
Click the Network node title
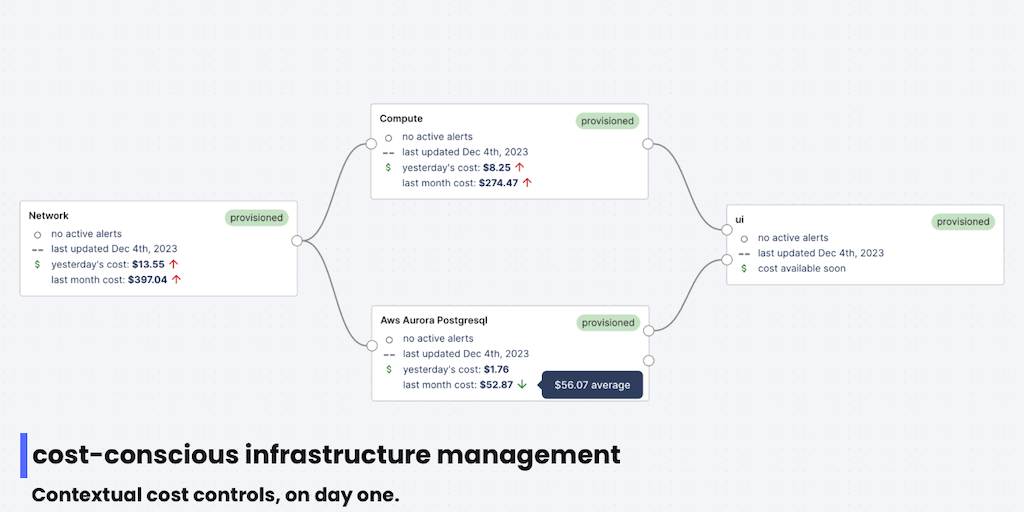(x=49, y=215)
